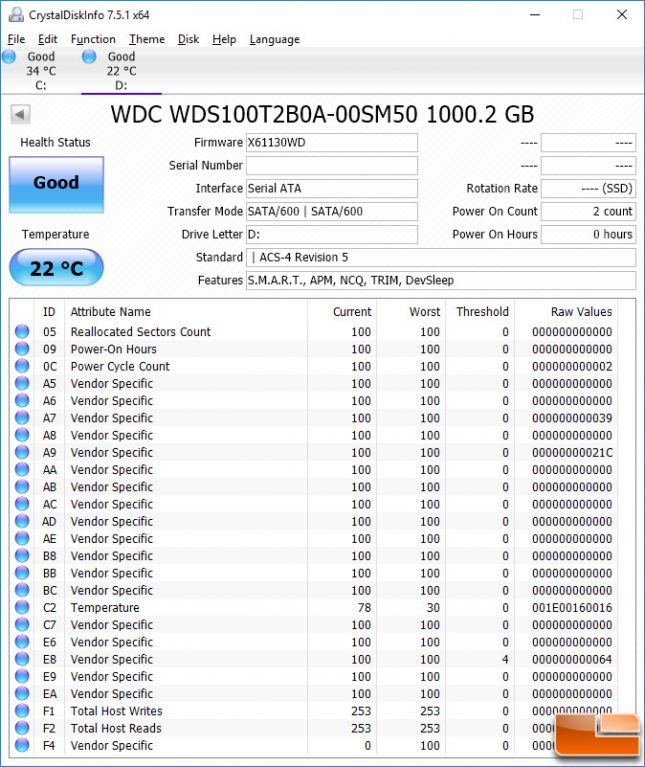Click the Threshold column header

point(482,312)
